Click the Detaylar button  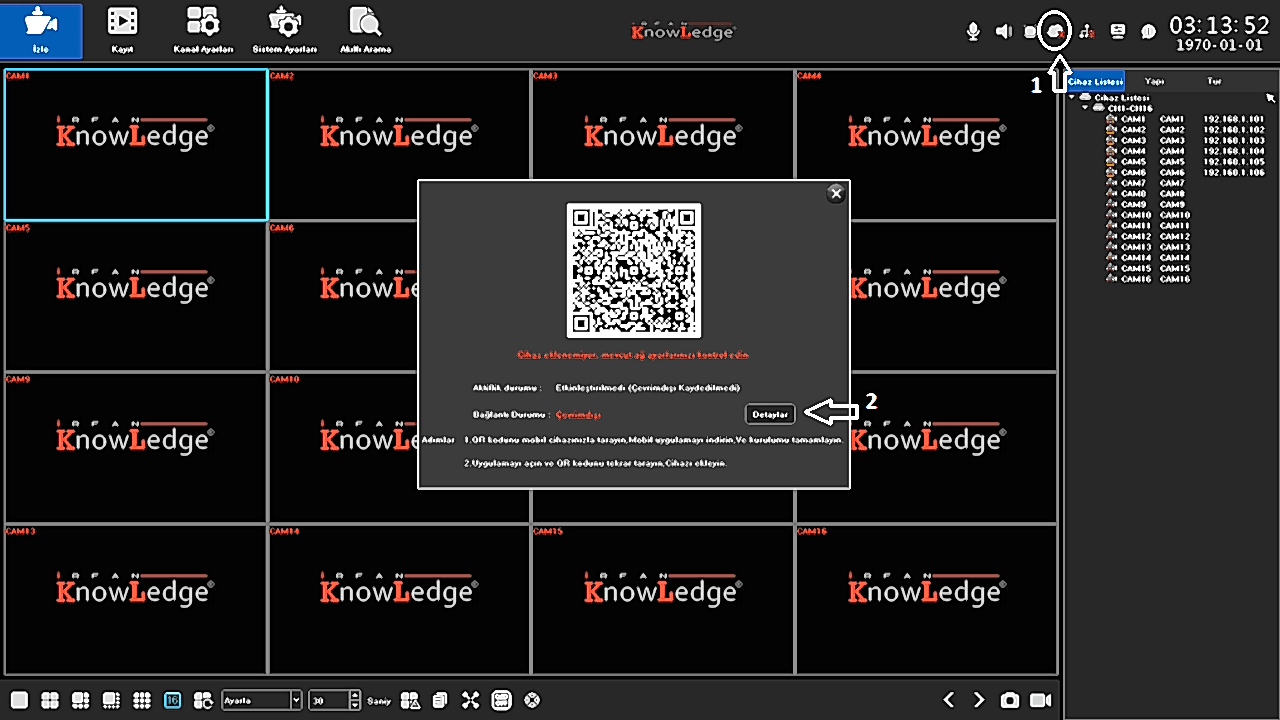coord(770,414)
